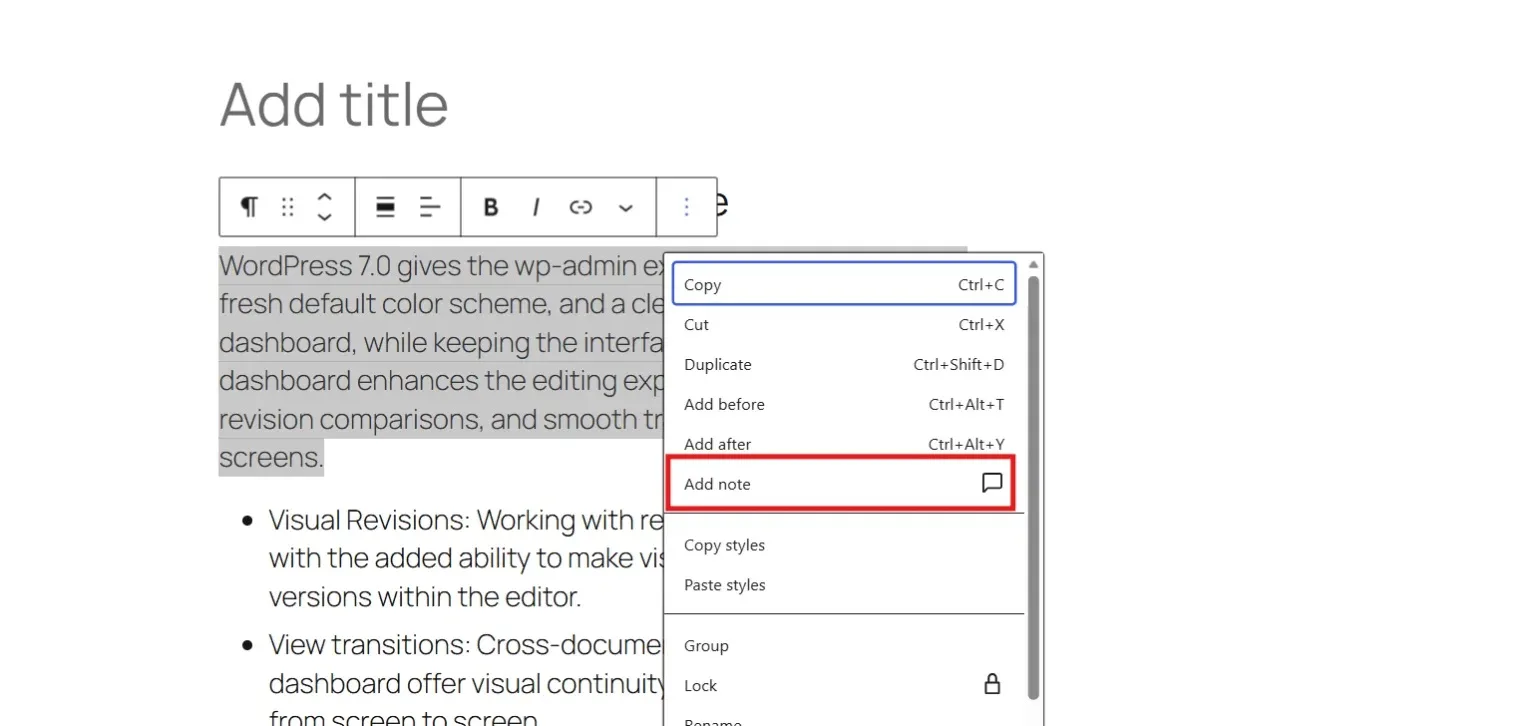Insert a link with the link icon
The height and width of the screenshot is (726, 1536).
[x=581, y=207]
